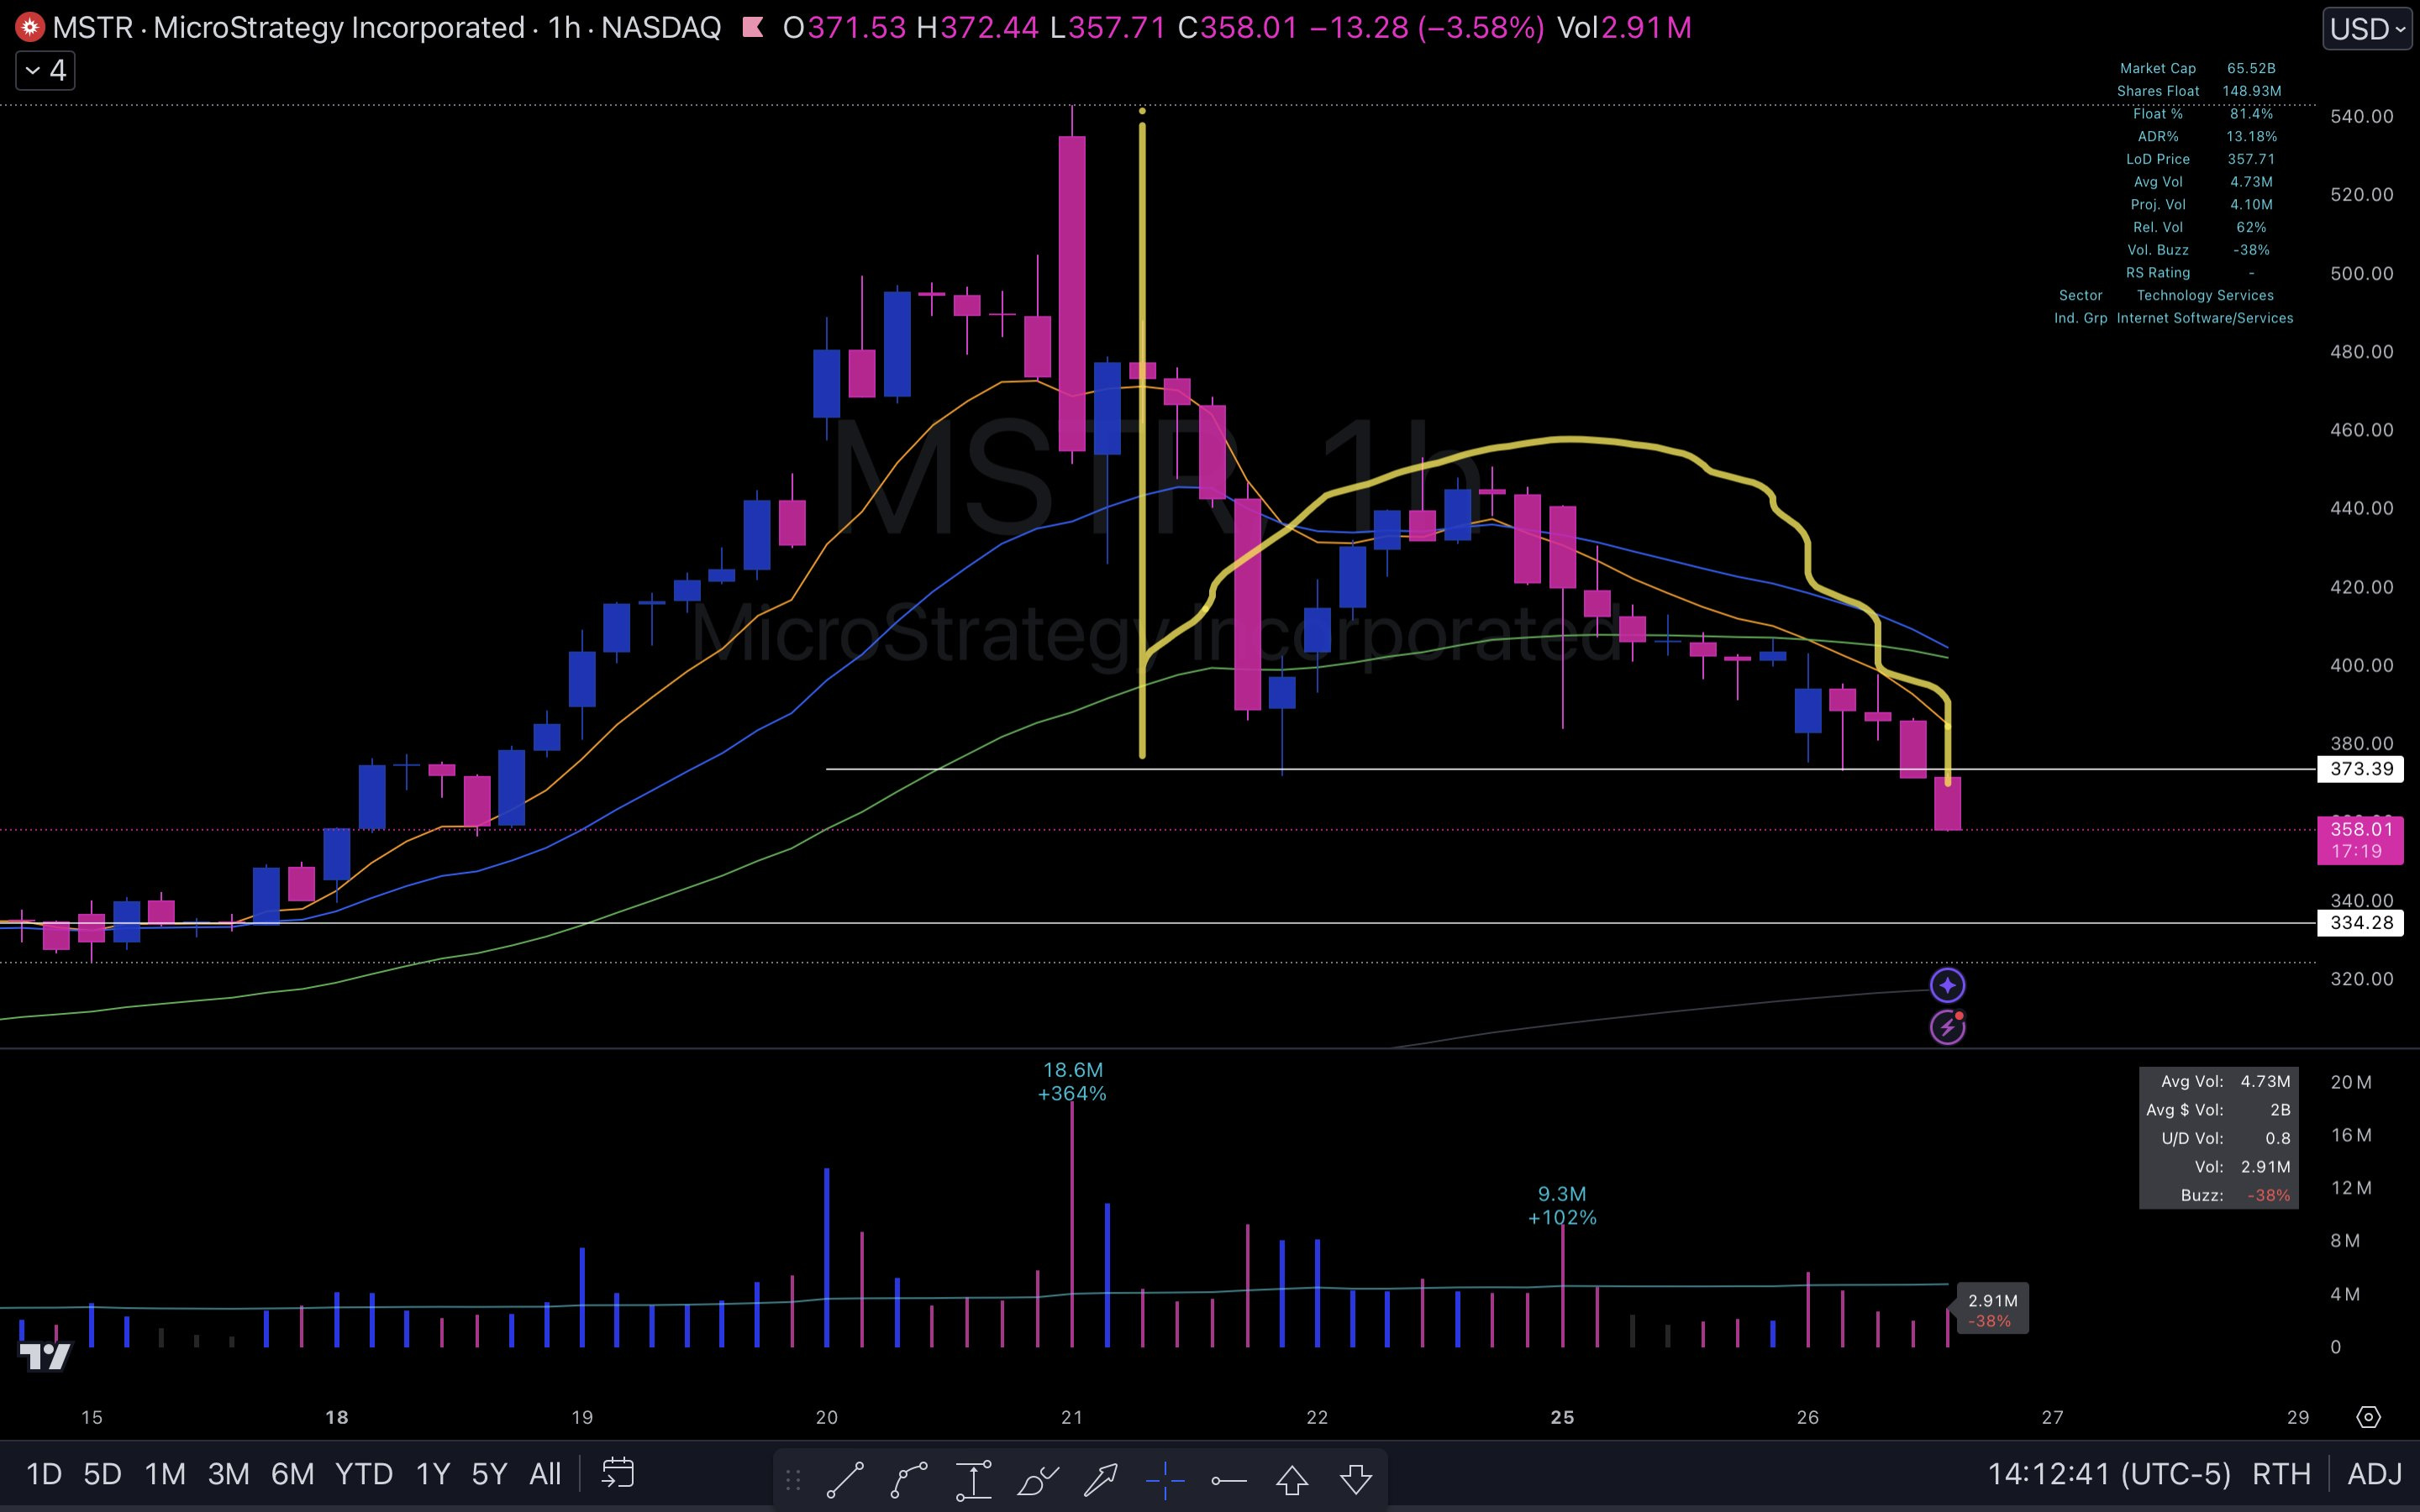Select the brush drawing tool
This screenshot has width=2420, height=1512.
pos(1037,1478)
